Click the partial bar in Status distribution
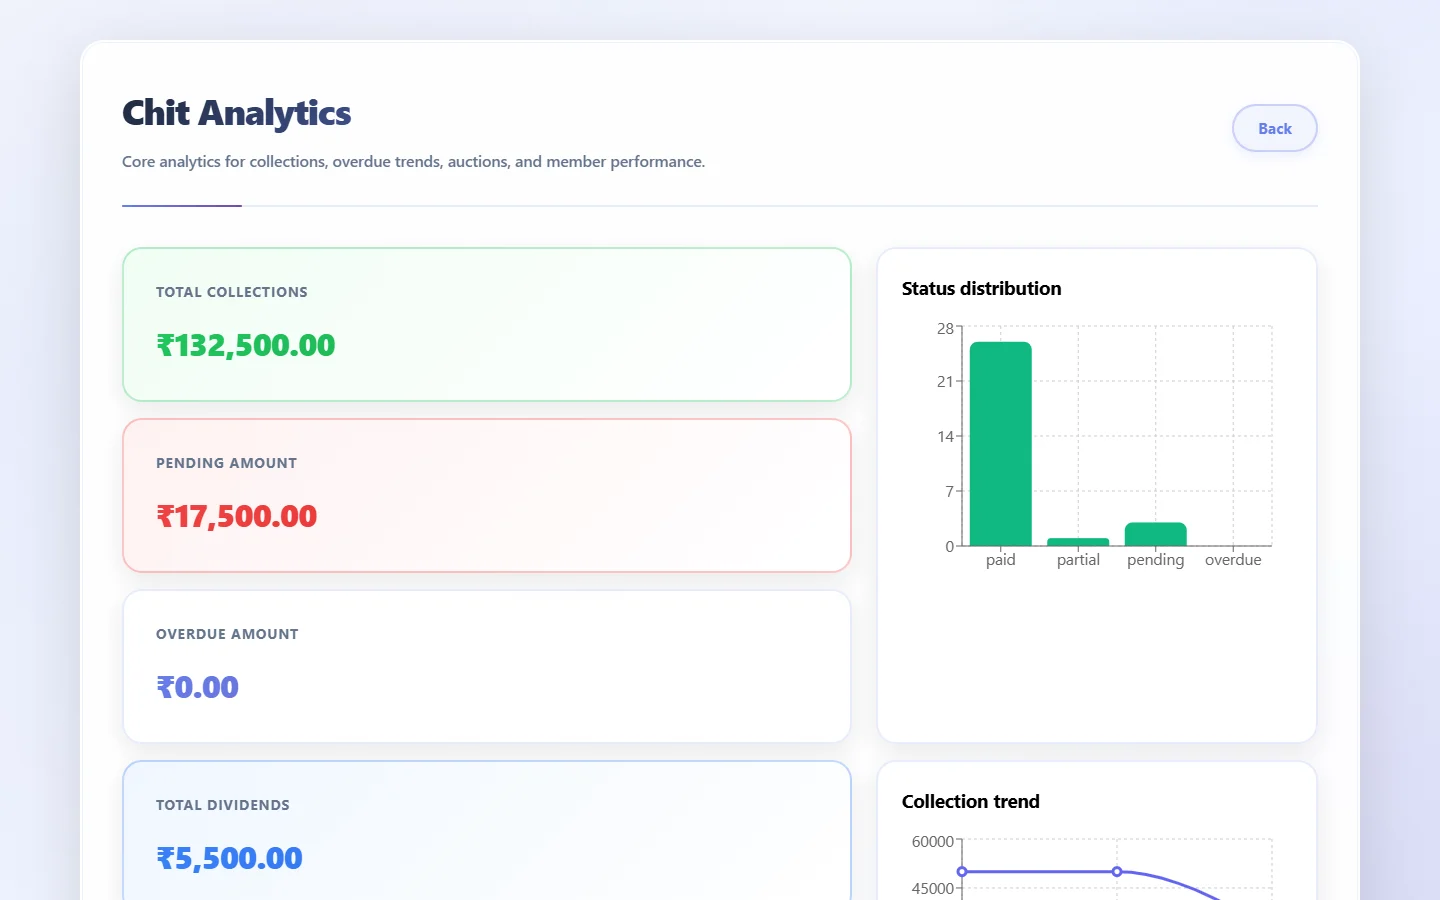The width and height of the screenshot is (1440, 900). tap(1078, 542)
